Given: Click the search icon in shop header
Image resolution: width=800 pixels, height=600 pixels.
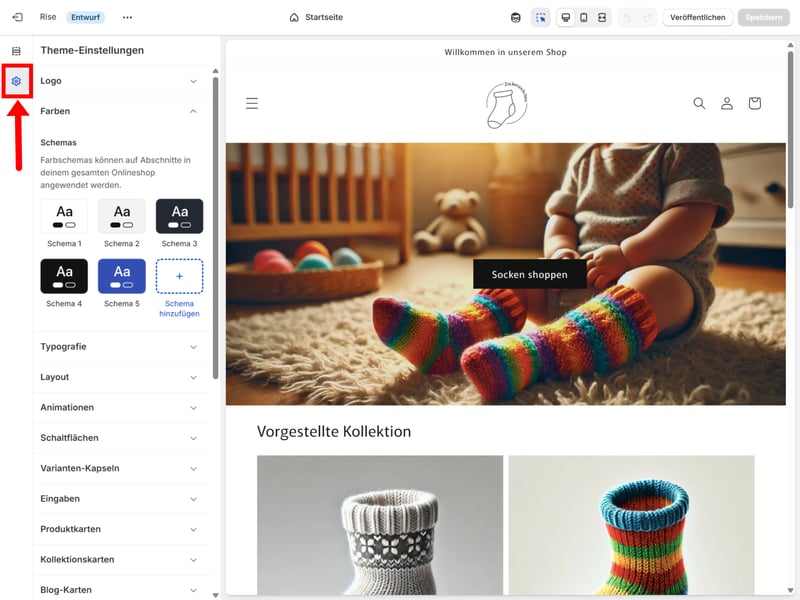Looking at the screenshot, I should 699,103.
